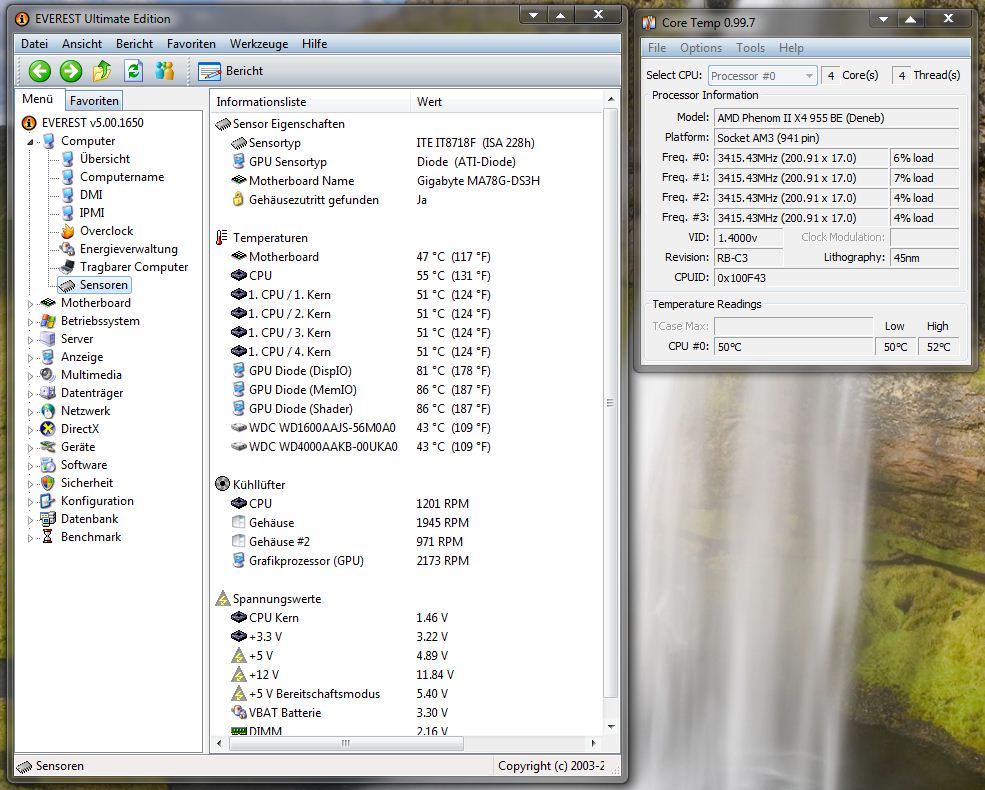
Task: Click the Temperaturen thermometer icon
Action: [222, 238]
